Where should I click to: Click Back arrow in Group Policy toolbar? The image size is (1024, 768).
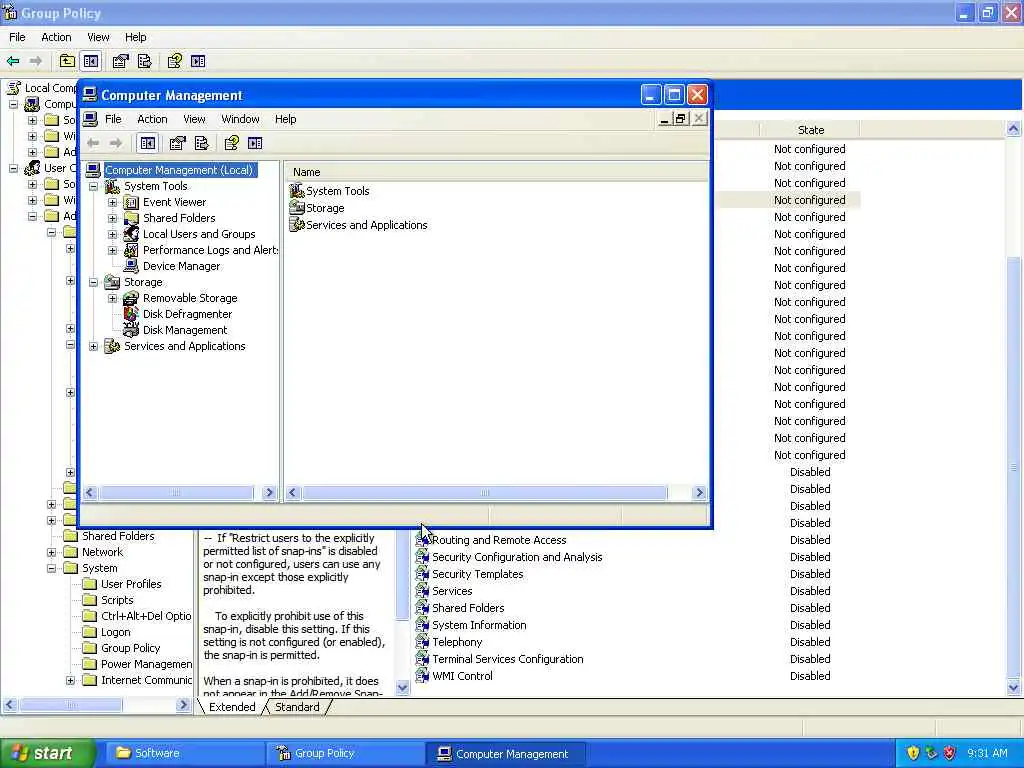click(13, 61)
